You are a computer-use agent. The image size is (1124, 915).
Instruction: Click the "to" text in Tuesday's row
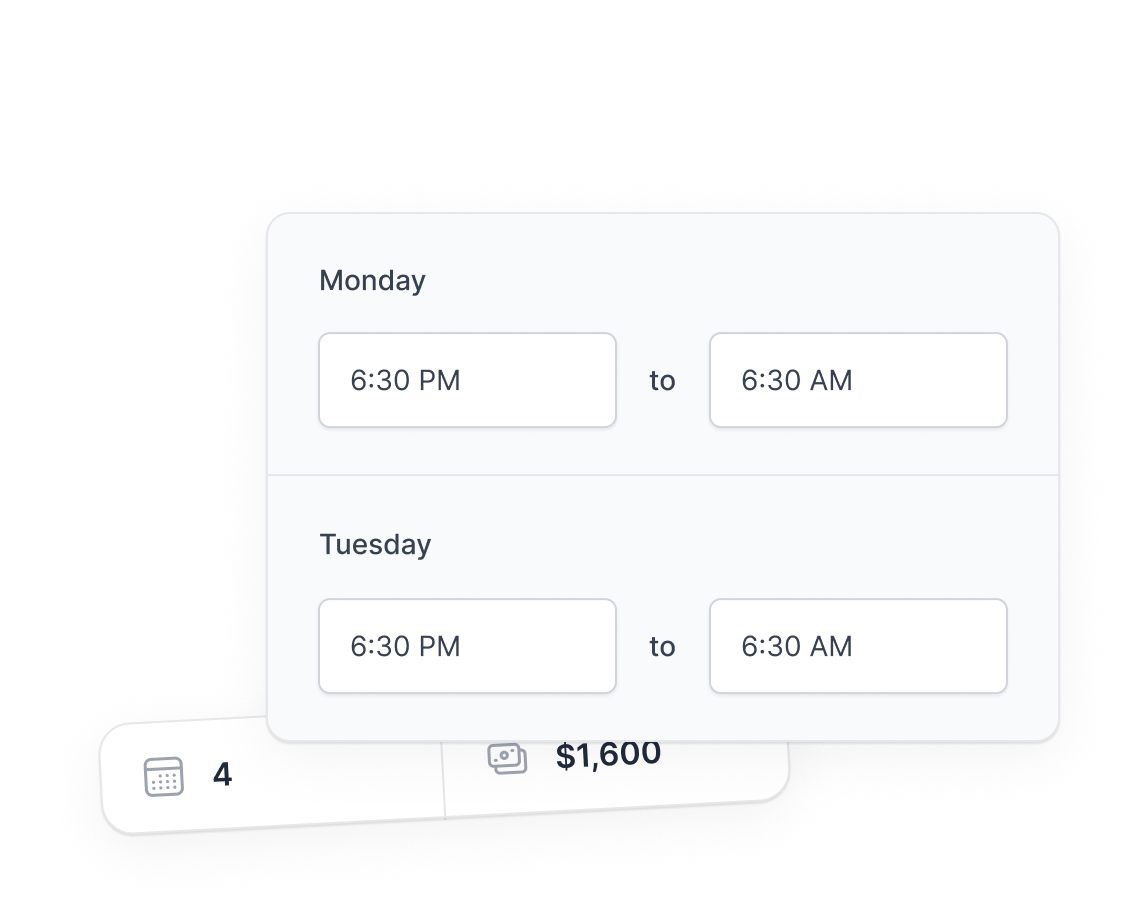click(662, 647)
